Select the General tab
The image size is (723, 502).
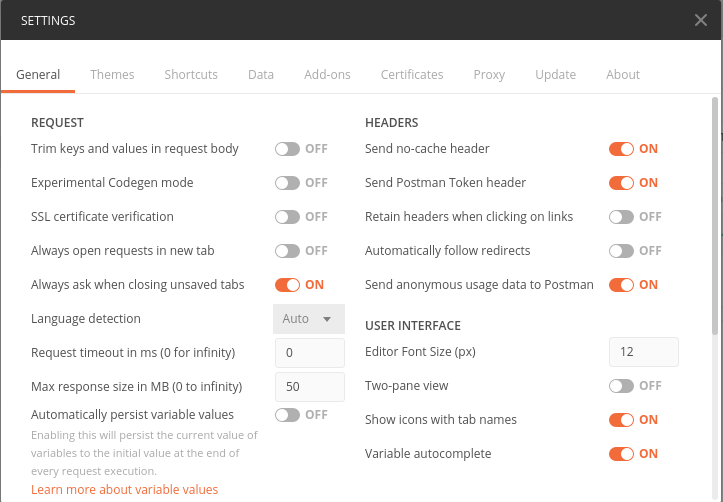click(x=38, y=74)
